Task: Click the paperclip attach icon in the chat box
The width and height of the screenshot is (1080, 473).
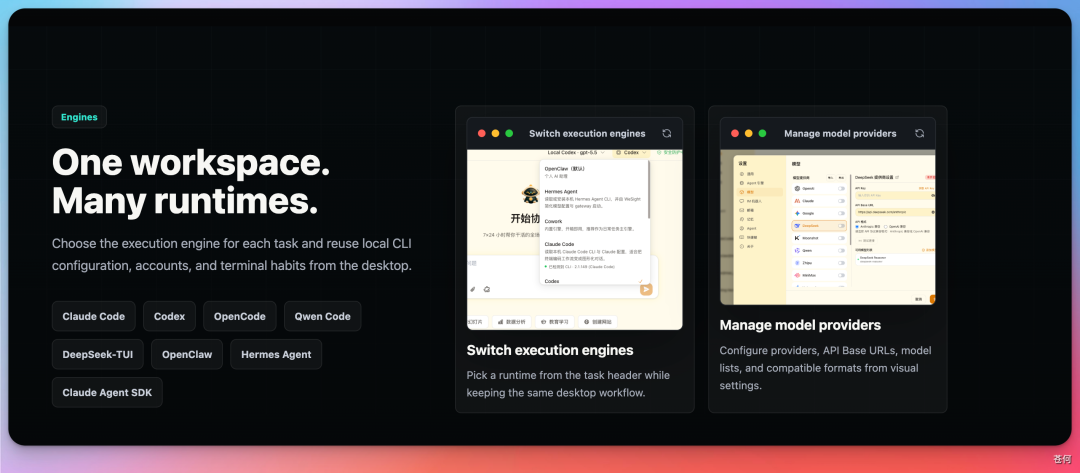Action: [x=472, y=289]
